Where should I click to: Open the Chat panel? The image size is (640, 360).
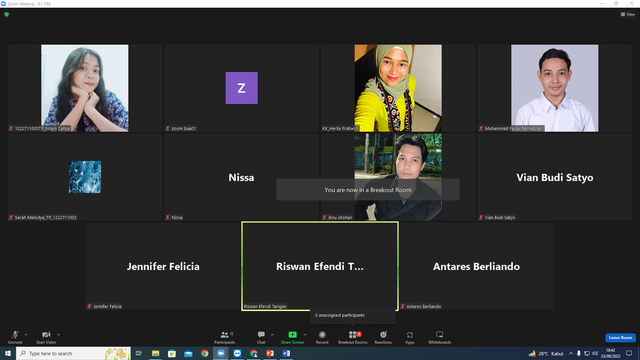tap(261, 337)
